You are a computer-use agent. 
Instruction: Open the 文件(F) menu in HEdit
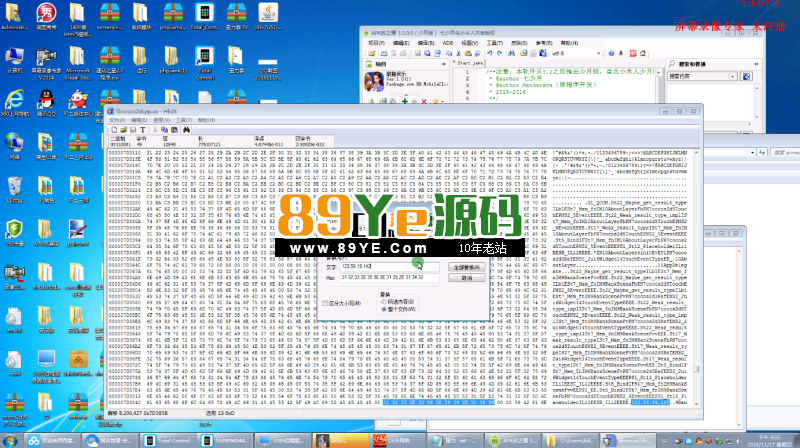click(117, 120)
